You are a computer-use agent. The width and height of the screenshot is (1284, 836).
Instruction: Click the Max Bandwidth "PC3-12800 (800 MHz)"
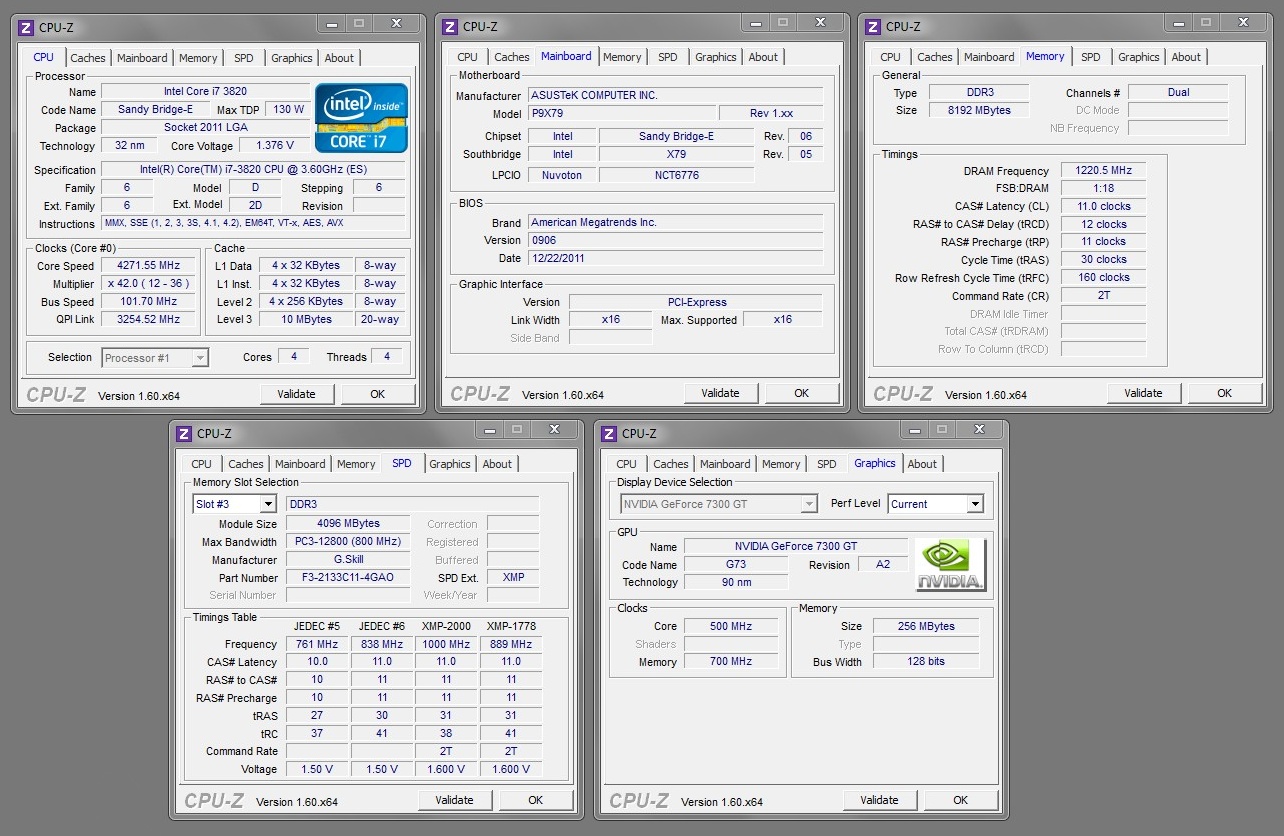click(348, 542)
